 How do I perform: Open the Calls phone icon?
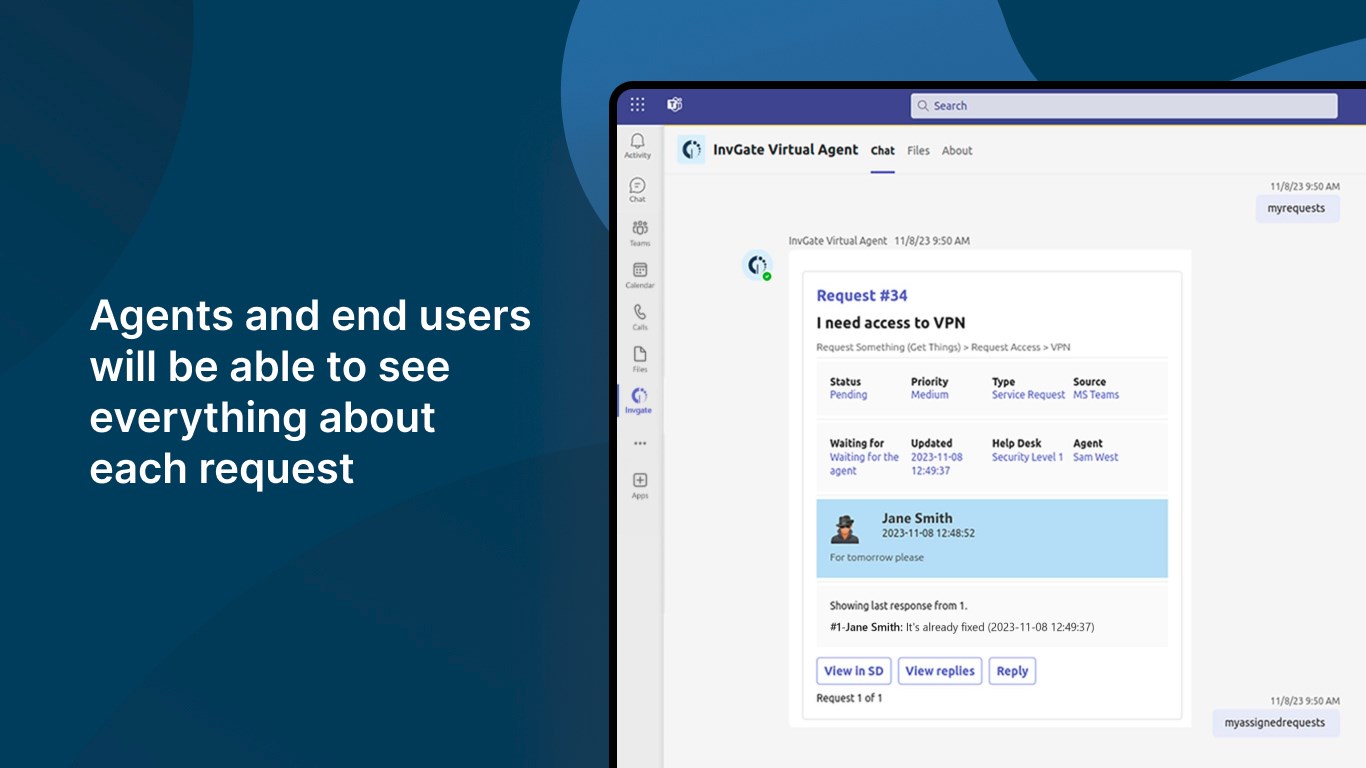(x=640, y=317)
